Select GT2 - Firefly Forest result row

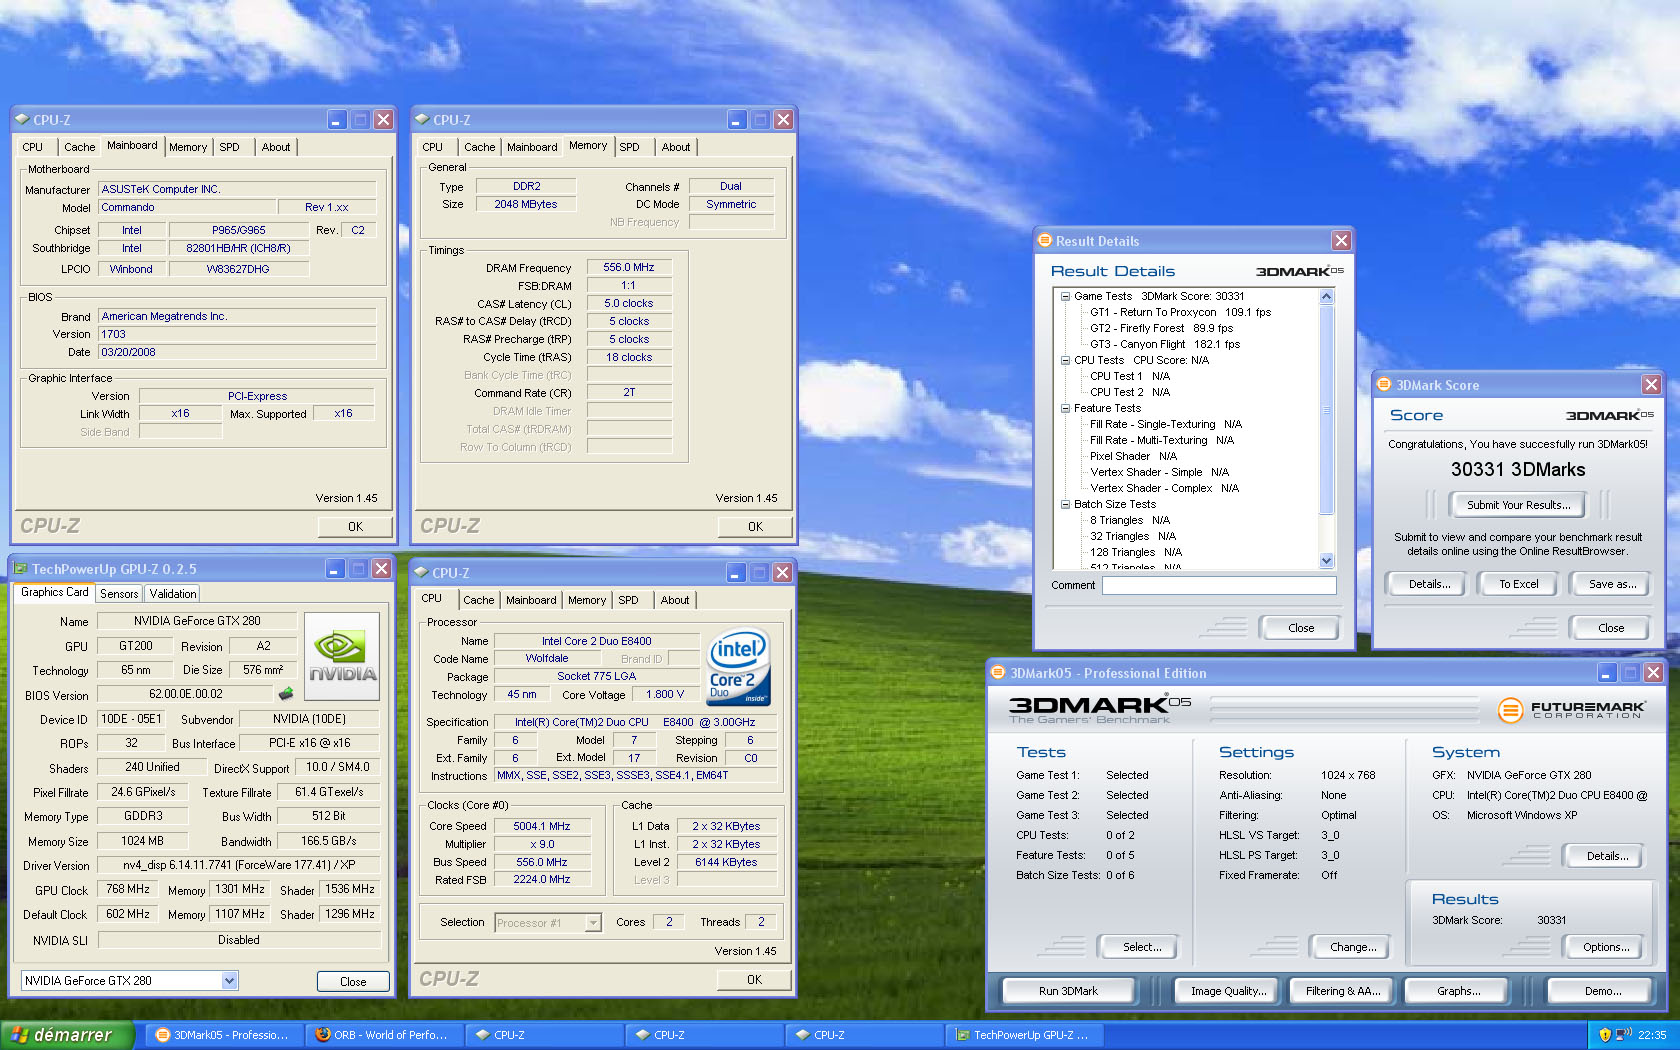click(x=1161, y=328)
